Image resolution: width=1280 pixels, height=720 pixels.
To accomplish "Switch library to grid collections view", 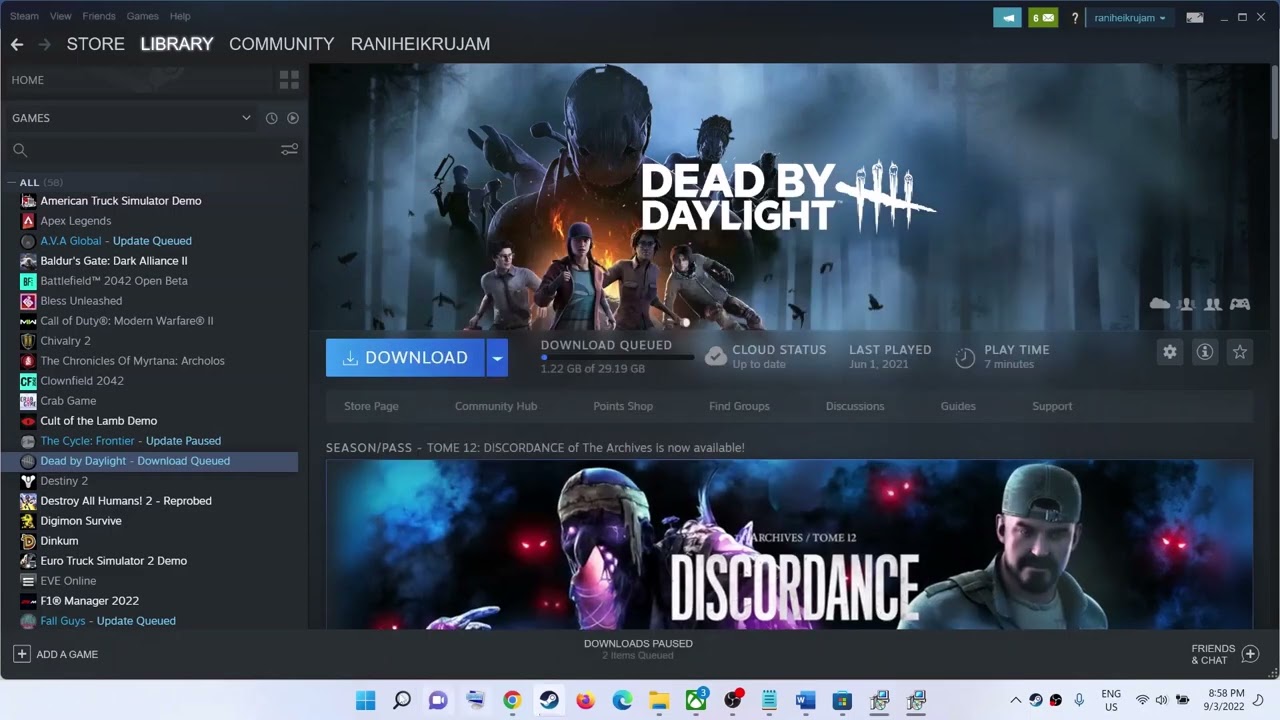I will pyautogui.click(x=289, y=80).
